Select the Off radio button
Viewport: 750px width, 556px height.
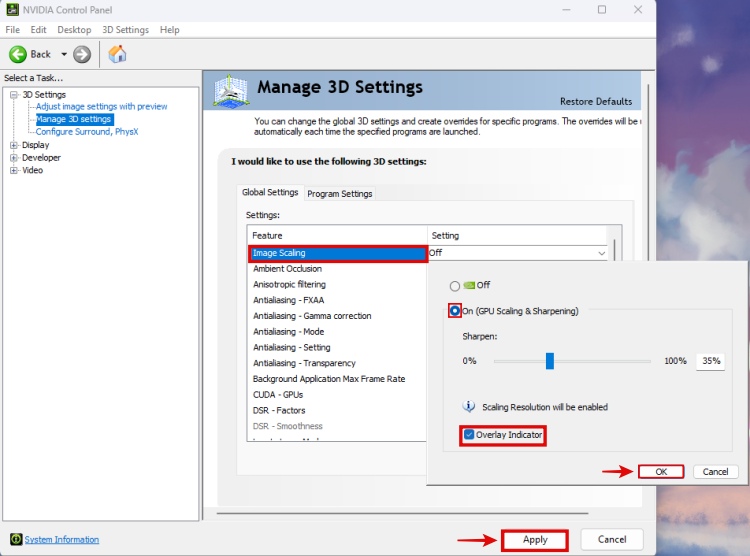(x=455, y=286)
